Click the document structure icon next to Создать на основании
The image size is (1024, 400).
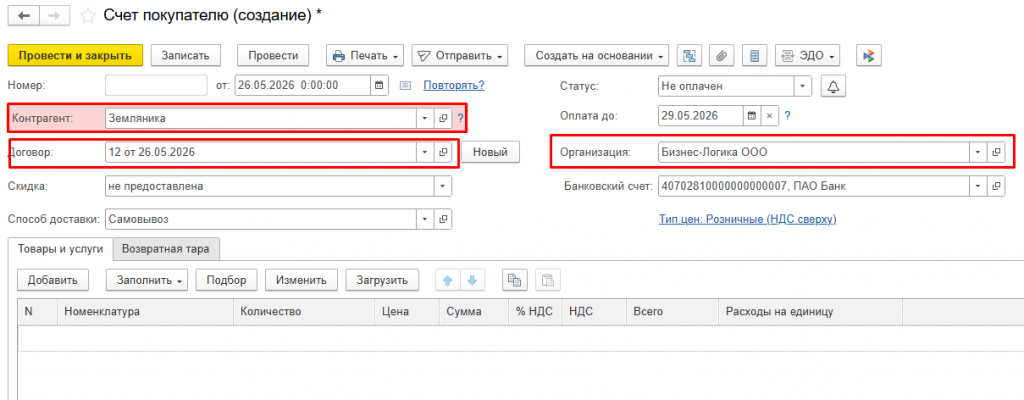click(689, 56)
